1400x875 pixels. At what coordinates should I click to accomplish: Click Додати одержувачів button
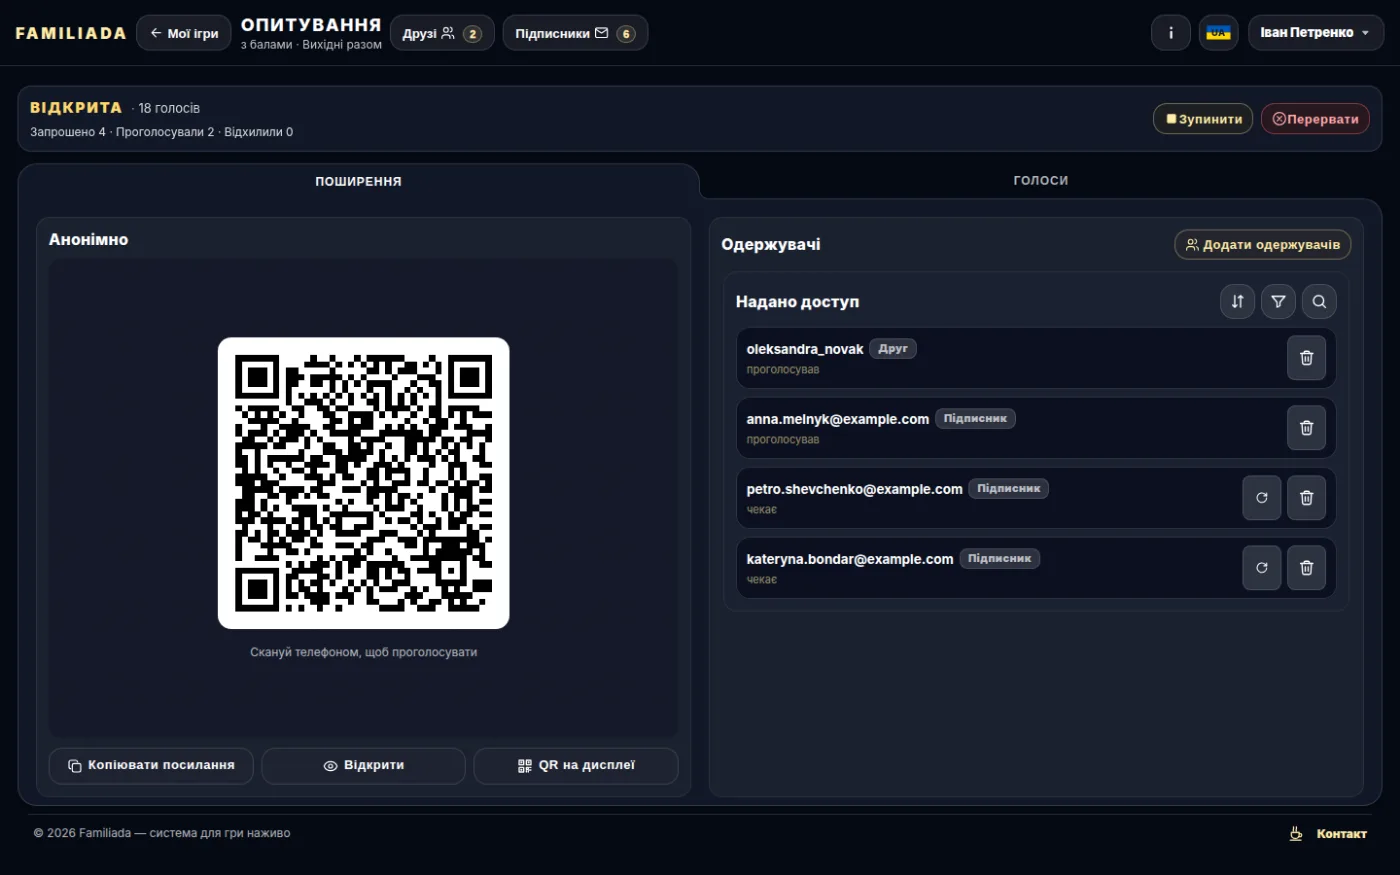(1263, 245)
